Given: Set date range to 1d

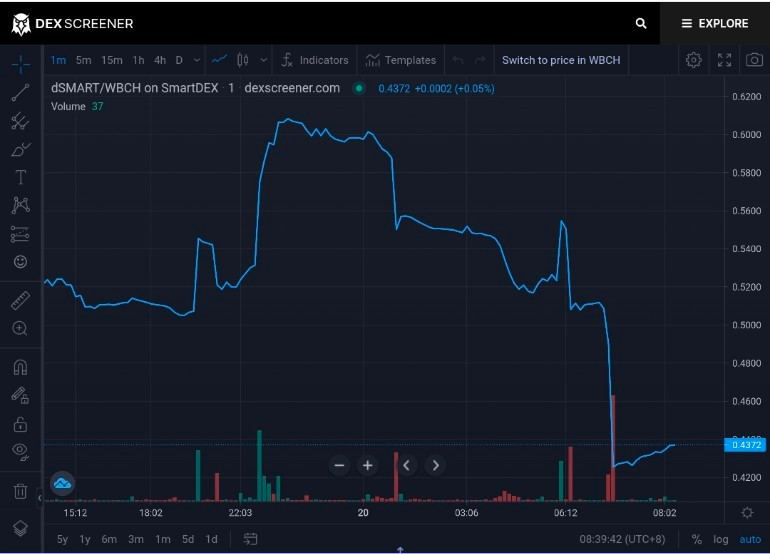Looking at the screenshot, I should click(212, 539).
